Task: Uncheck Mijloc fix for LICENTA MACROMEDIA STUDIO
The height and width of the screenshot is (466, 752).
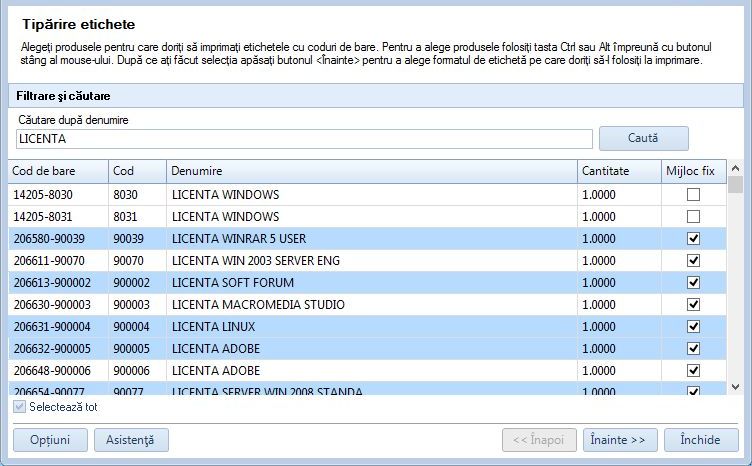Action: click(x=693, y=304)
